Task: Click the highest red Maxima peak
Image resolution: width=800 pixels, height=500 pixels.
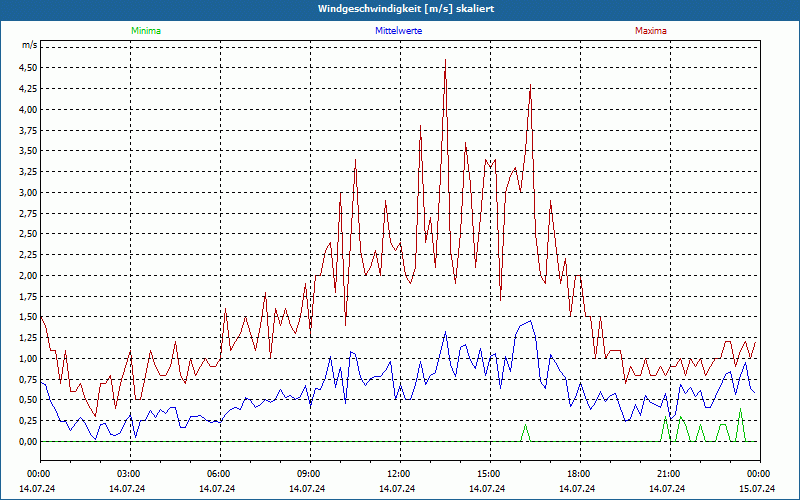Action: pyautogui.click(x=445, y=62)
